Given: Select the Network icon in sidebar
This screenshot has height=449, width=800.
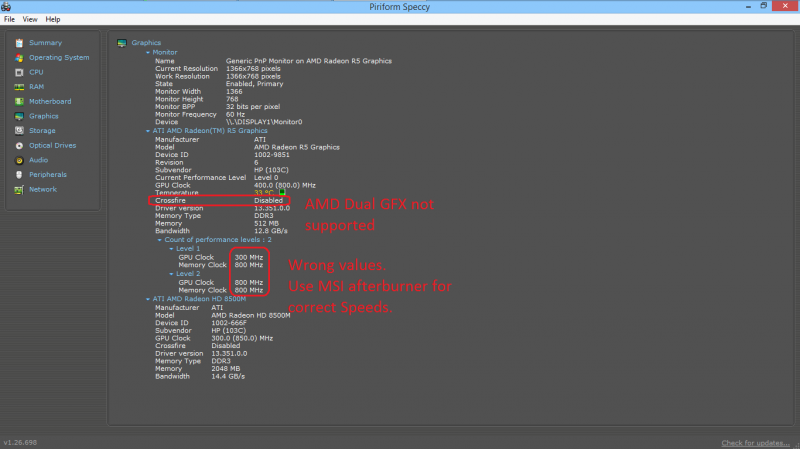Looking at the screenshot, I should click(x=19, y=190).
